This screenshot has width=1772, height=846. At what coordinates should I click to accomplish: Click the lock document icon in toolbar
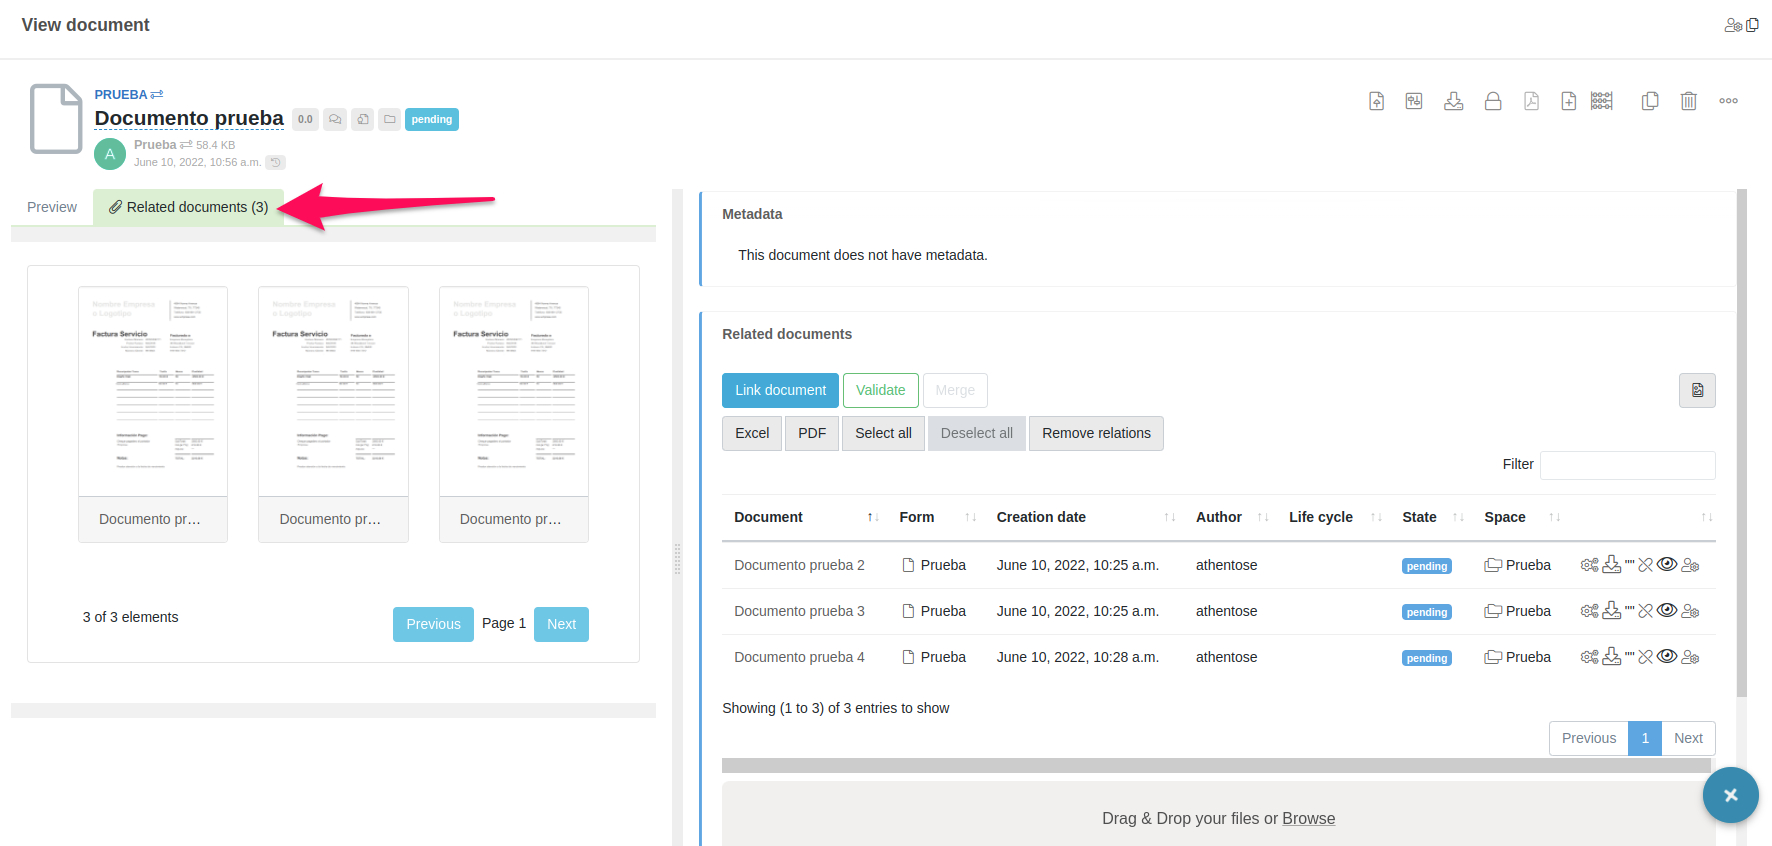pyautogui.click(x=1492, y=101)
